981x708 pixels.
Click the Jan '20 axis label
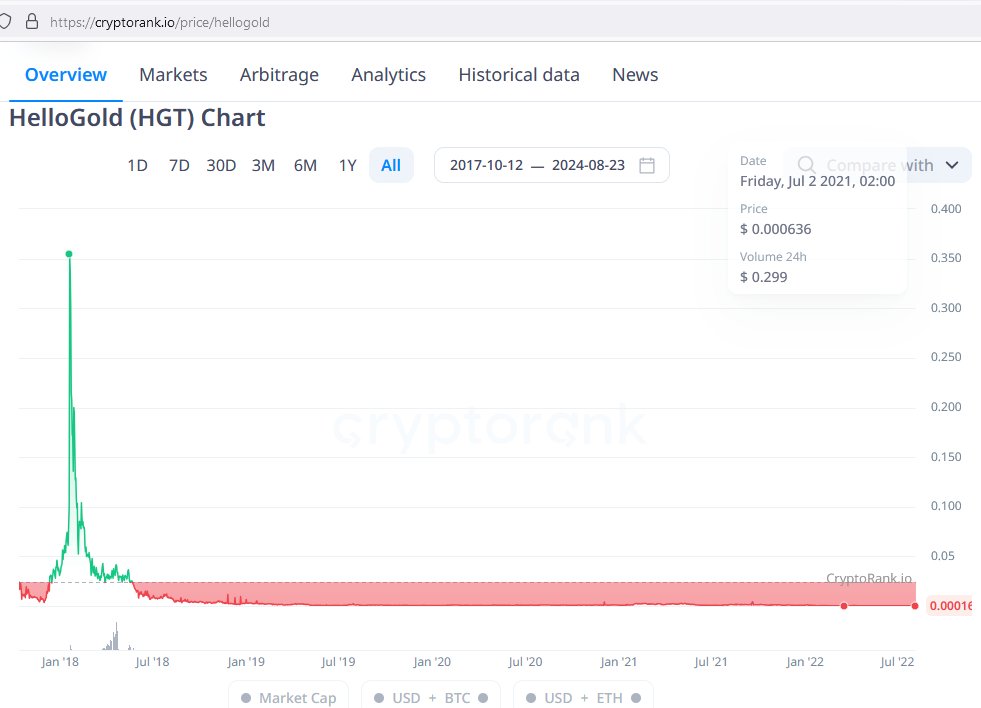pos(432,662)
